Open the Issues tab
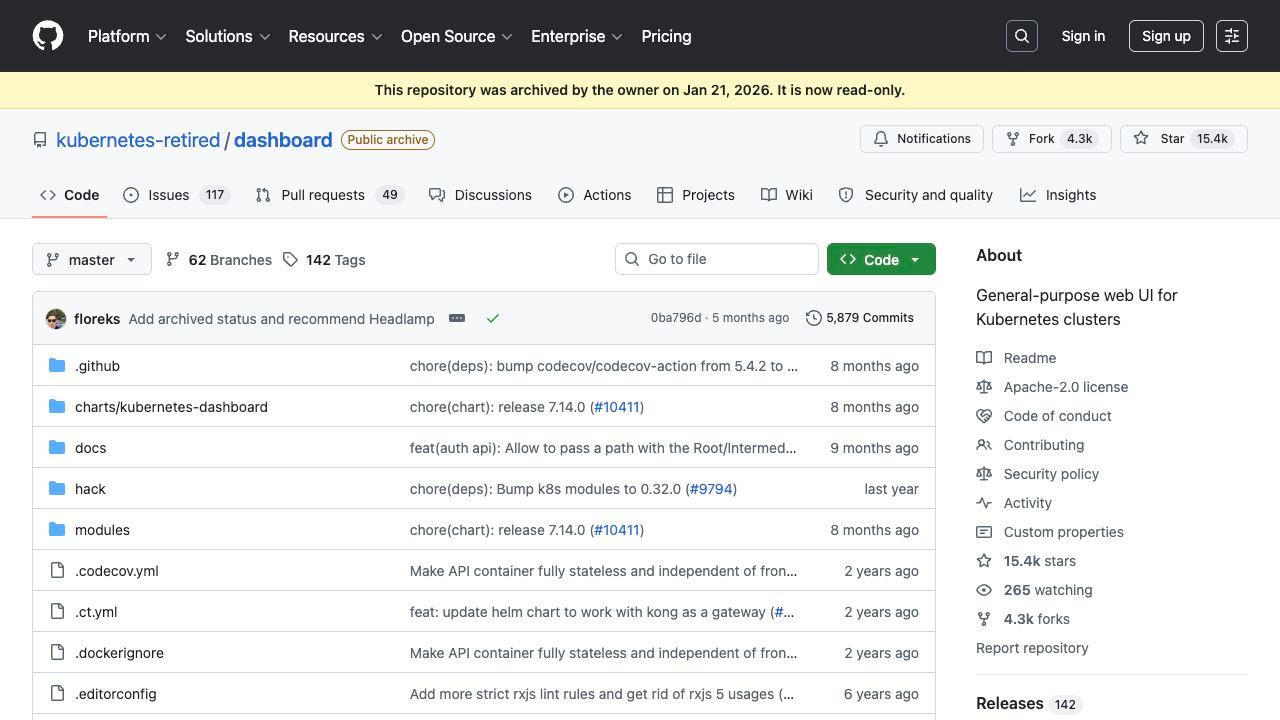The height and width of the screenshot is (720, 1280). pyautogui.click(x=177, y=195)
